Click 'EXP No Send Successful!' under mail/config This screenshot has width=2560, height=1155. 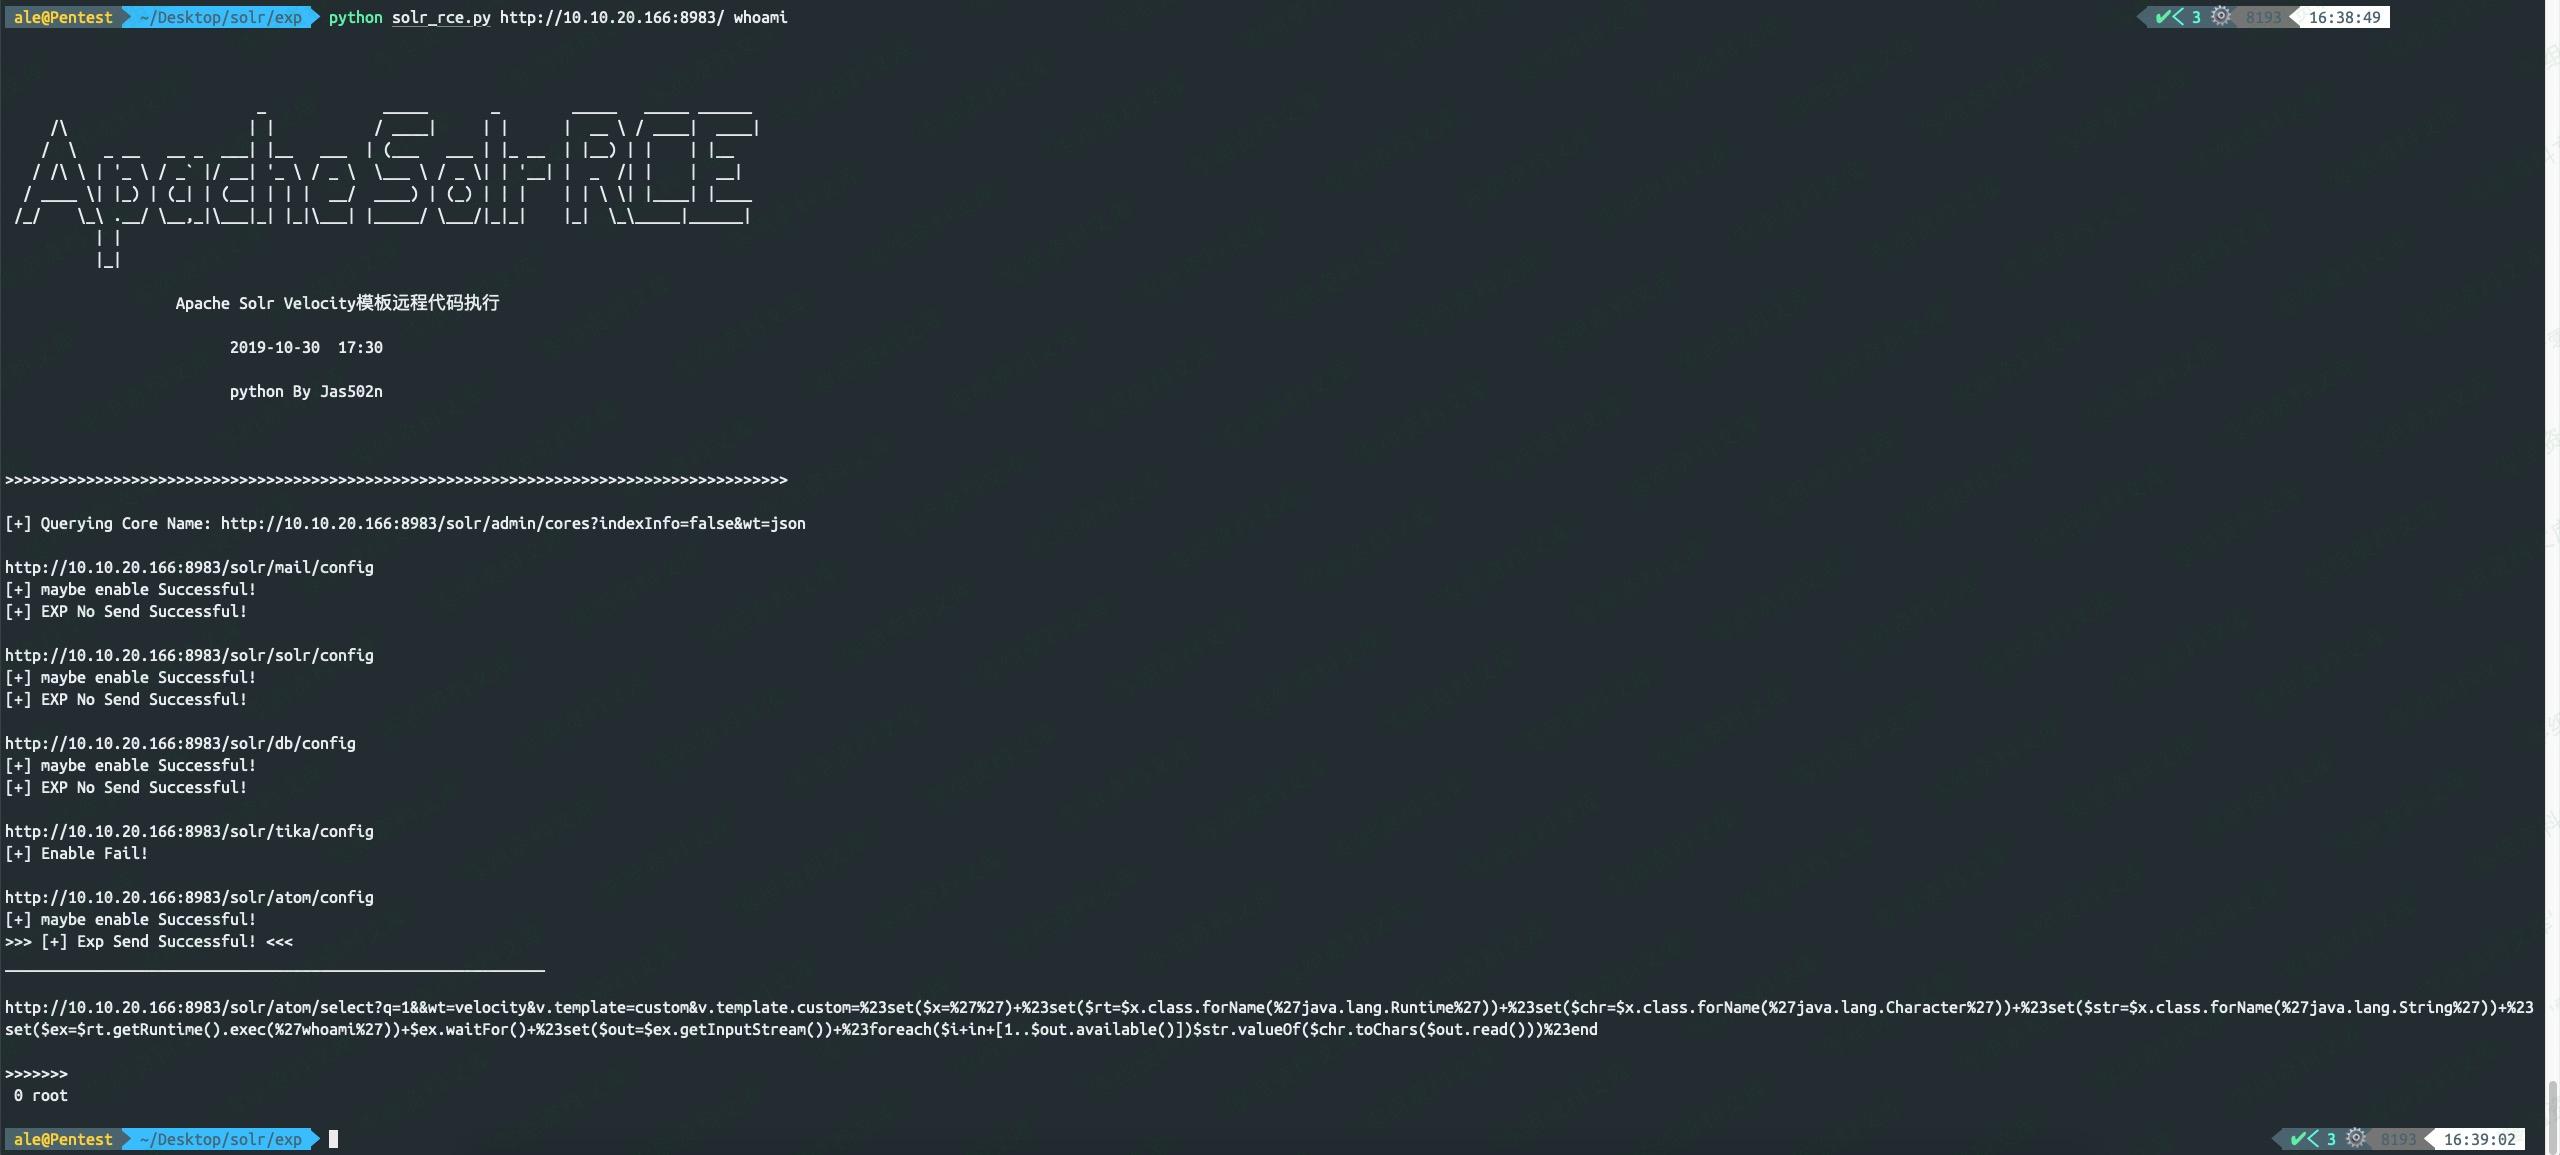pos(144,611)
